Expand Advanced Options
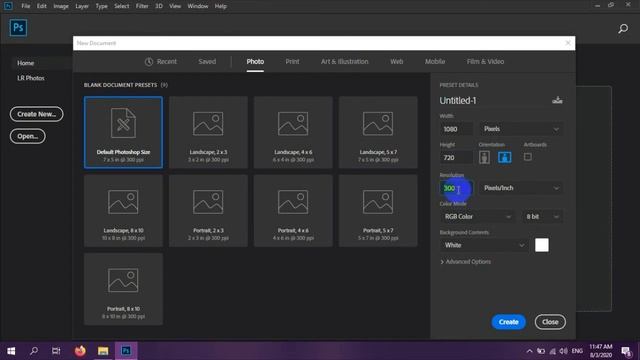Viewport: 640px width, 360px height. (465, 262)
